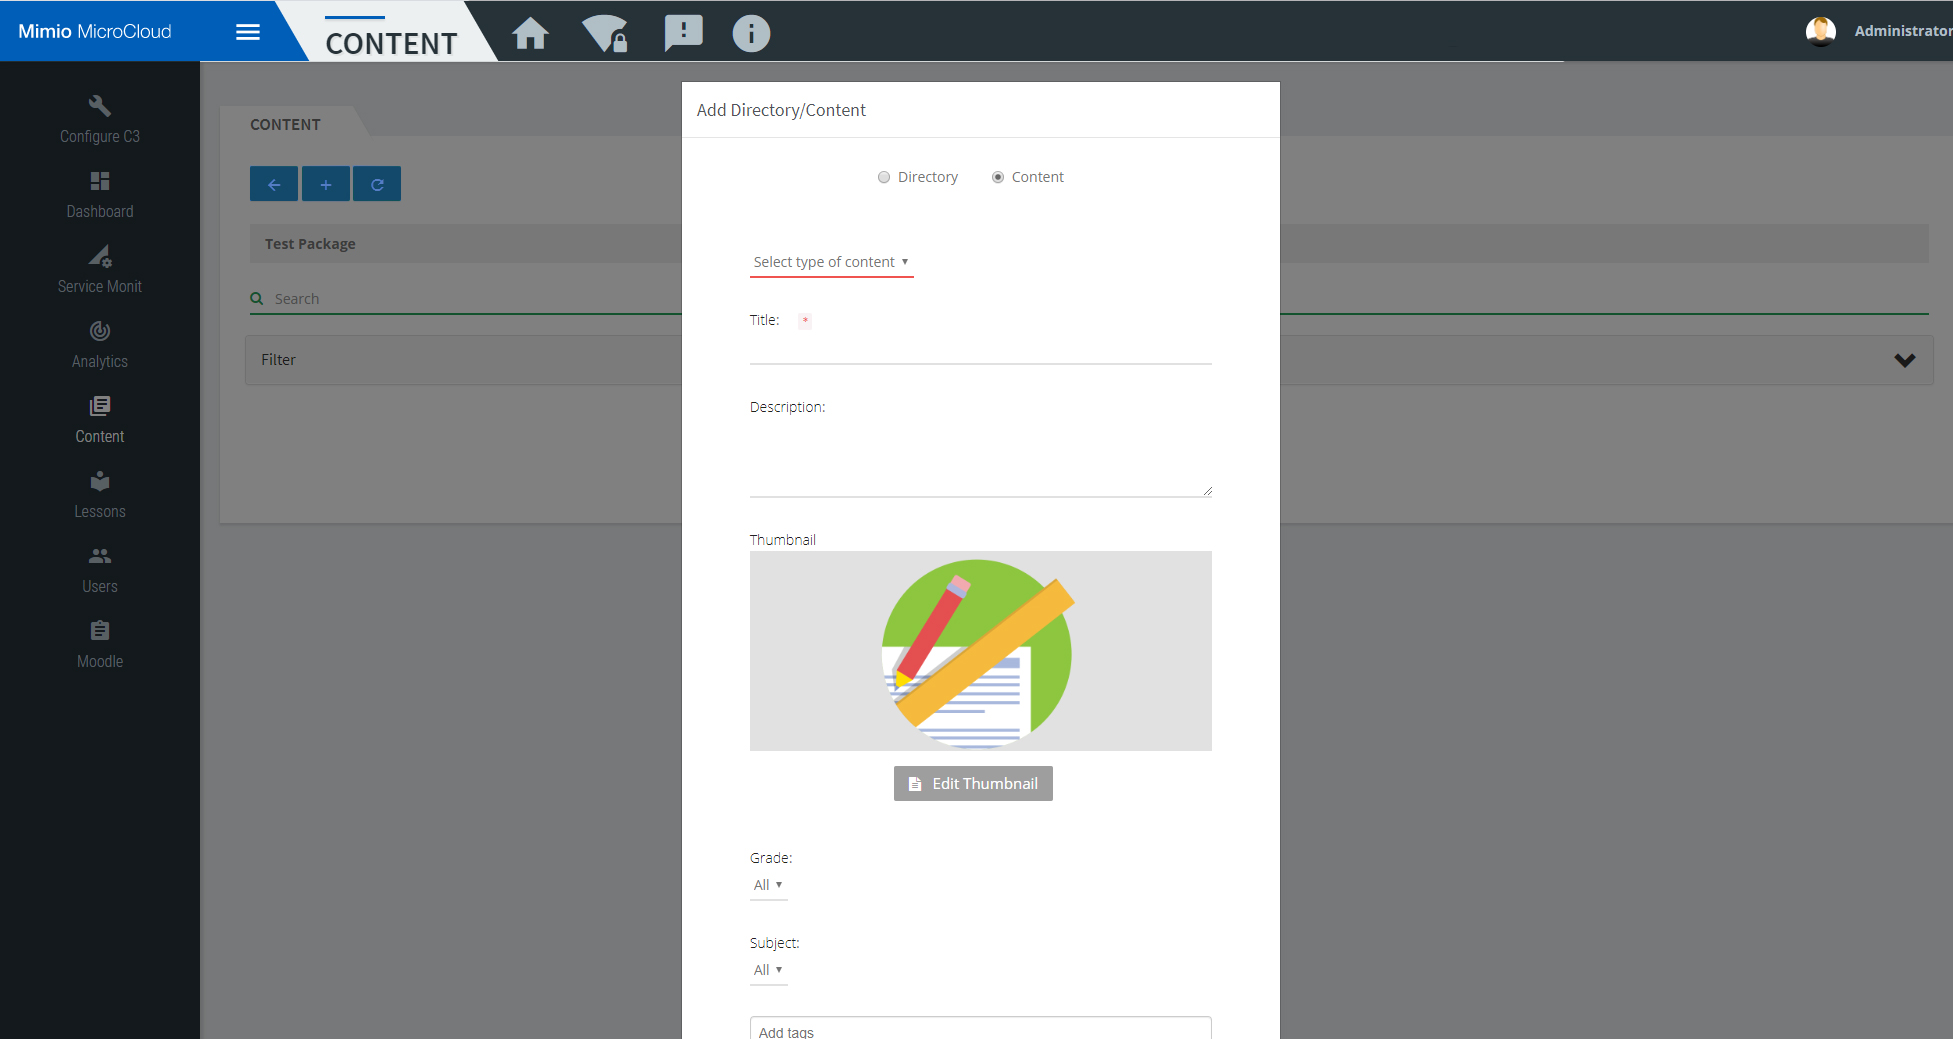Click the Description text area

point(981,458)
